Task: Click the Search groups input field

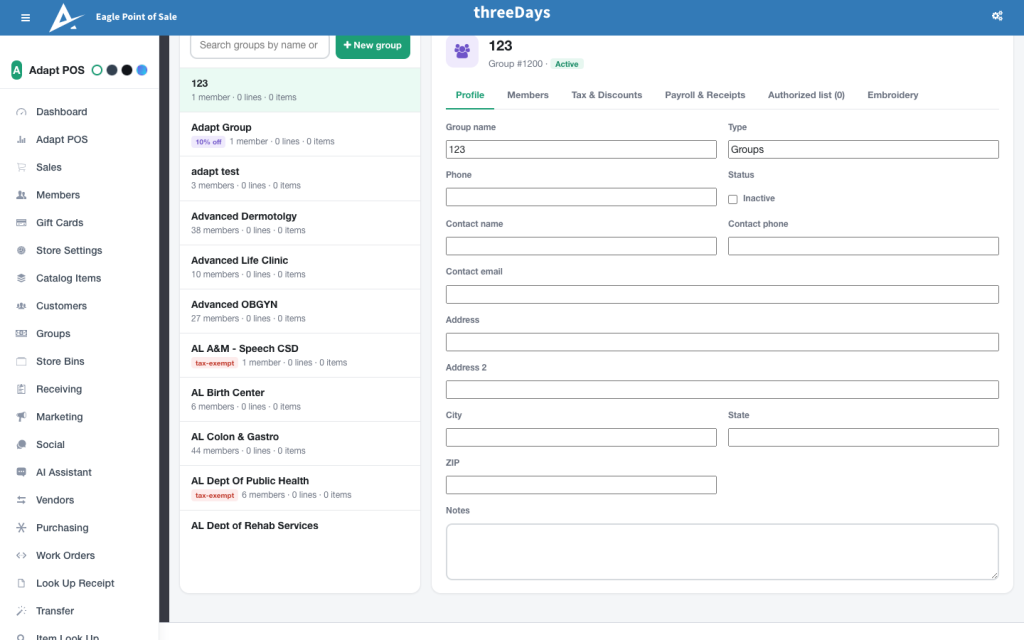Action: 260,45
